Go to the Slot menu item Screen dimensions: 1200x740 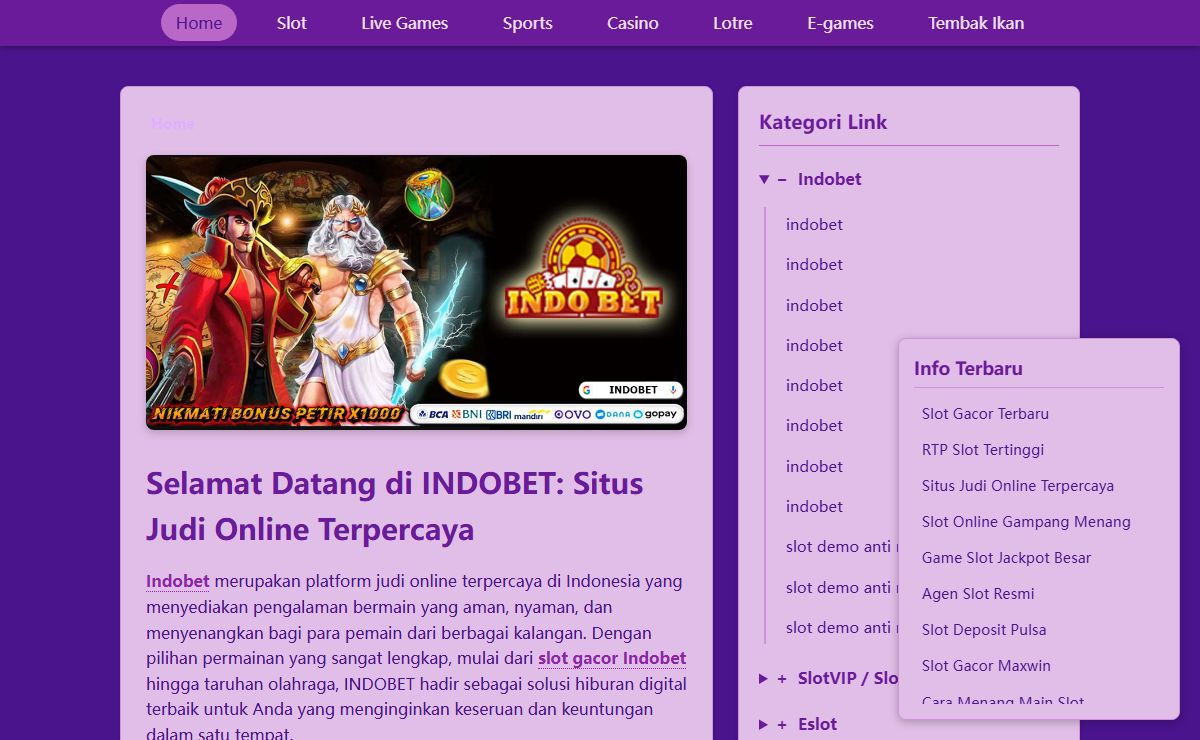click(x=292, y=23)
